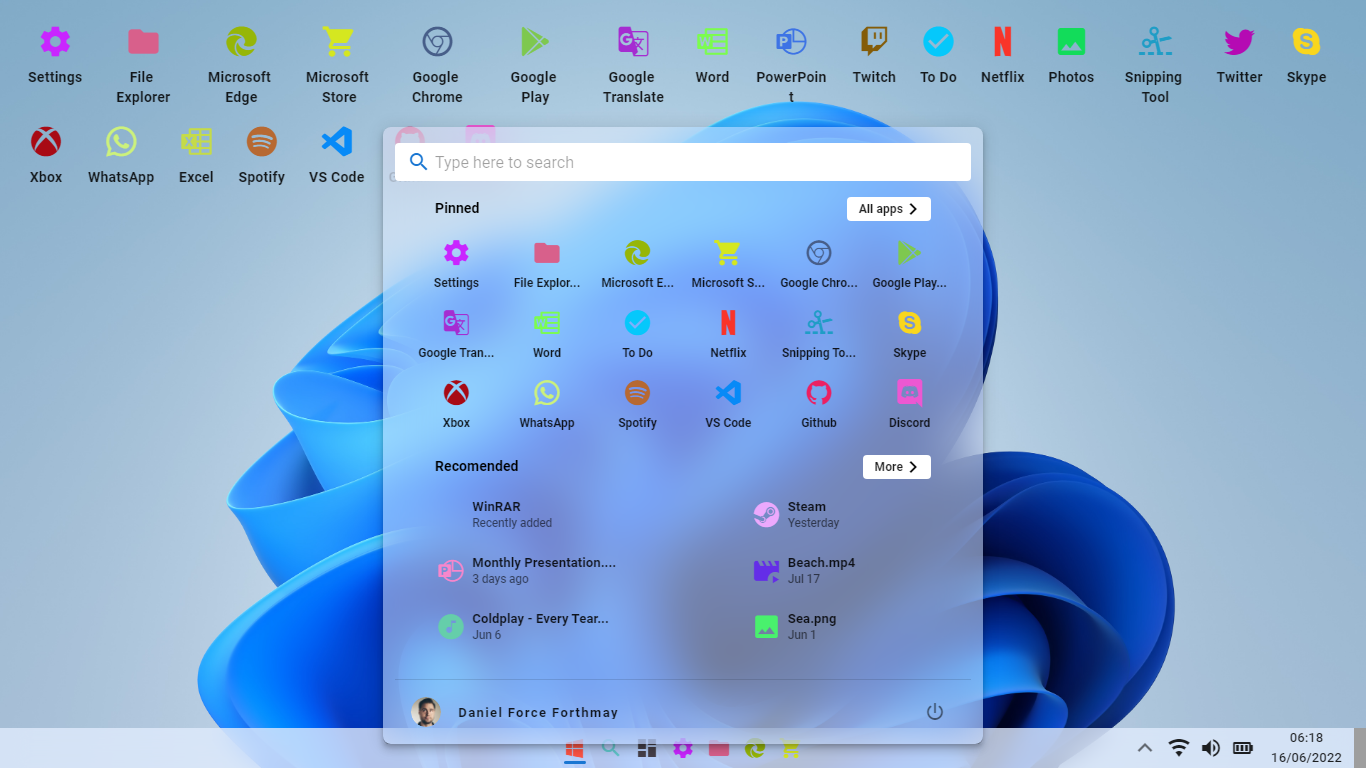1366x768 pixels.
Task: Open the Excel desktop shortcut
Action: pos(196,156)
